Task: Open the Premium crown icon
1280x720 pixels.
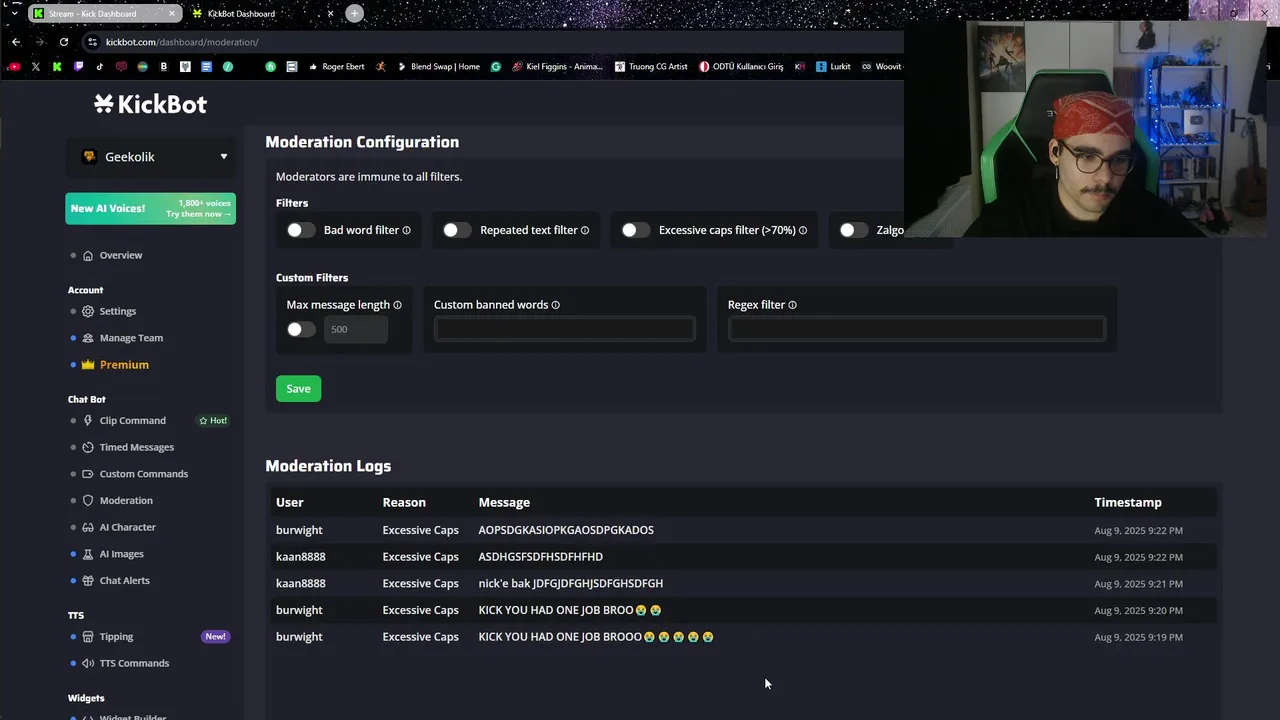Action: (x=88, y=365)
